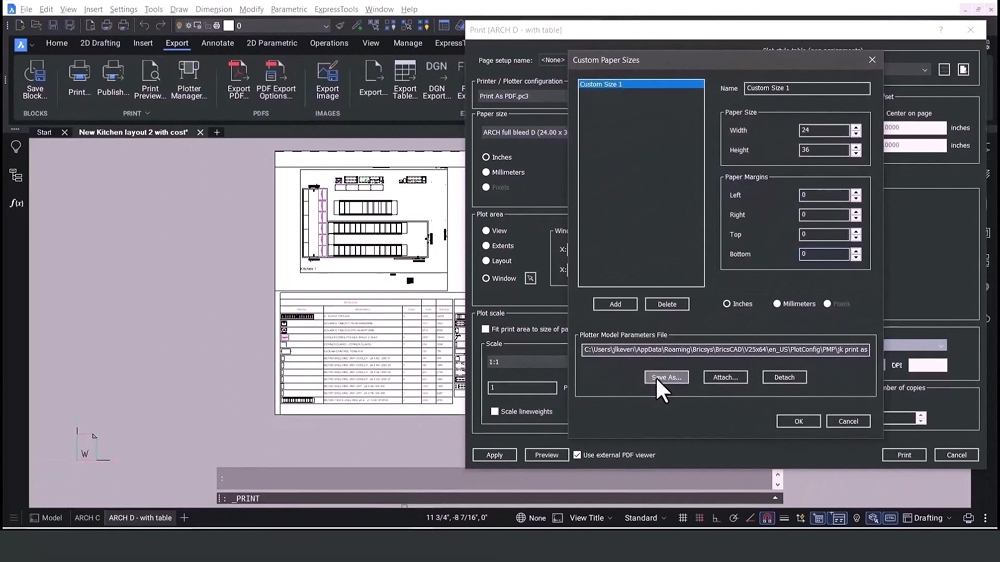Enable Scale lineweights checkbox
Image resolution: width=1000 pixels, height=562 pixels.
[x=494, y=411]
